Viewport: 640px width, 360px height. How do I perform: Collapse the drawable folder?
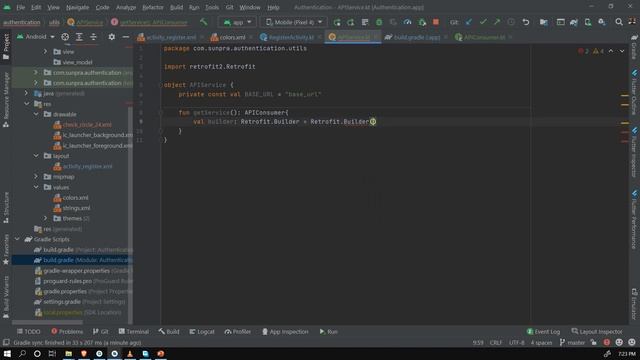[x=36, y=114]
